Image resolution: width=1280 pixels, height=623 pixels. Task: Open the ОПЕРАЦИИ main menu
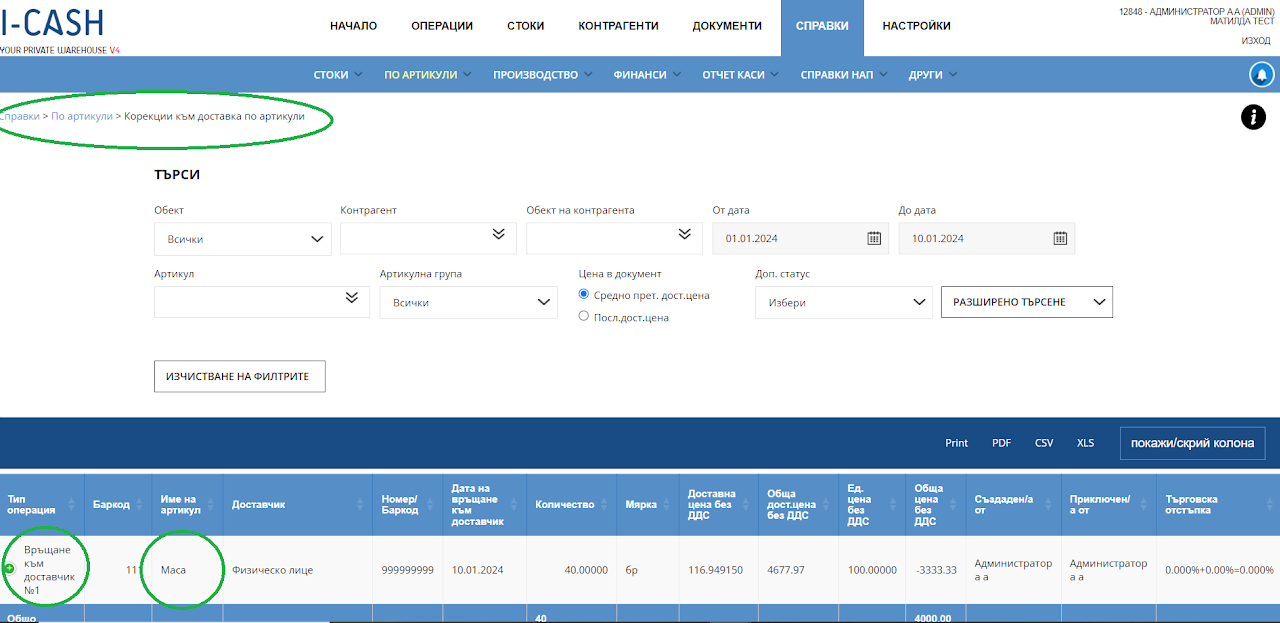pyautogui.click(x=442, y=26)
